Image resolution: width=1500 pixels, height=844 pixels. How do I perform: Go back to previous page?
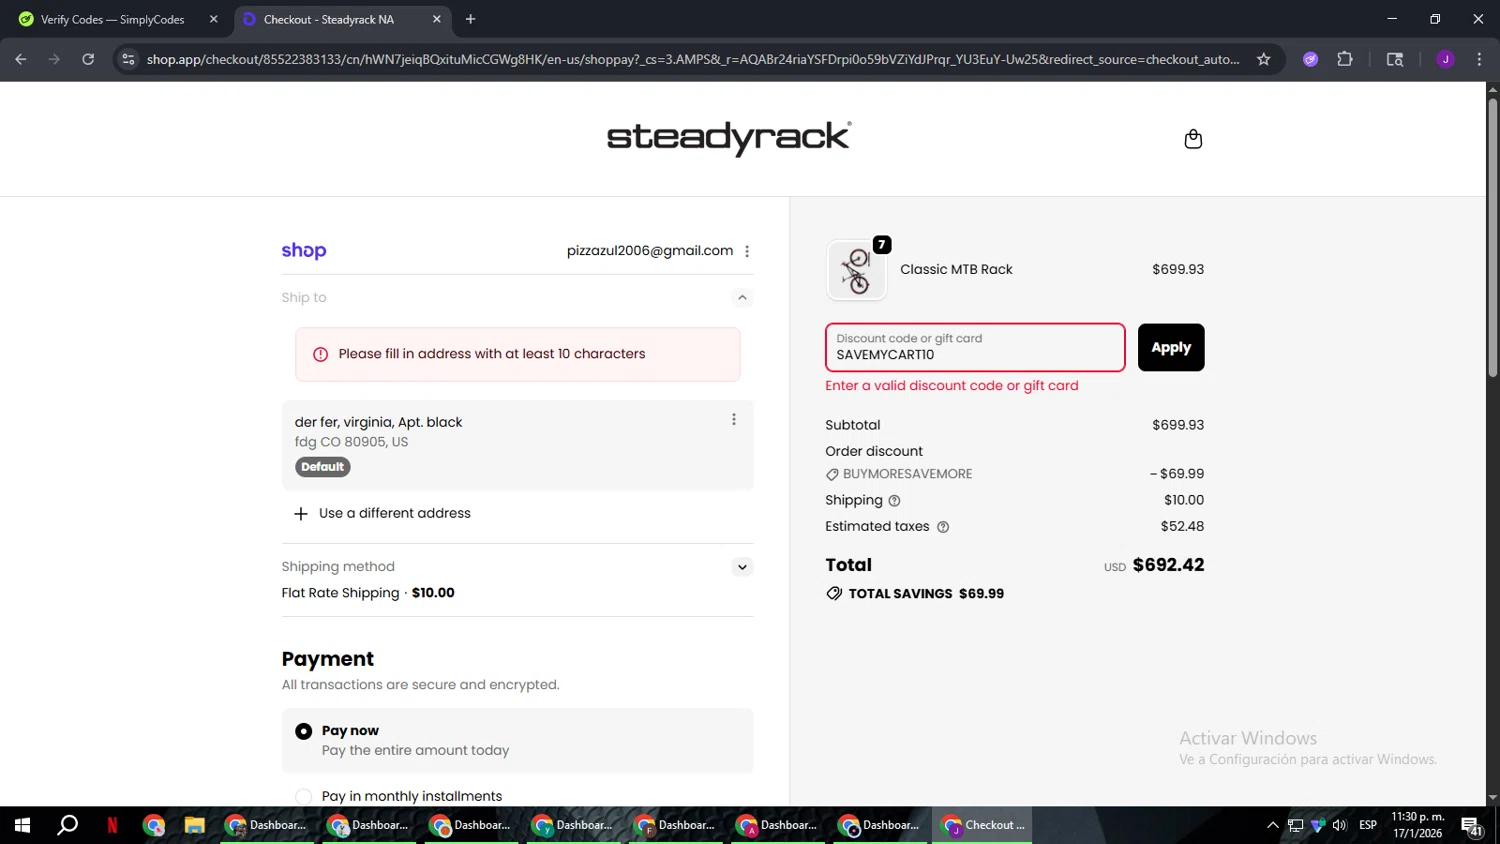click(x=21, y=59)
